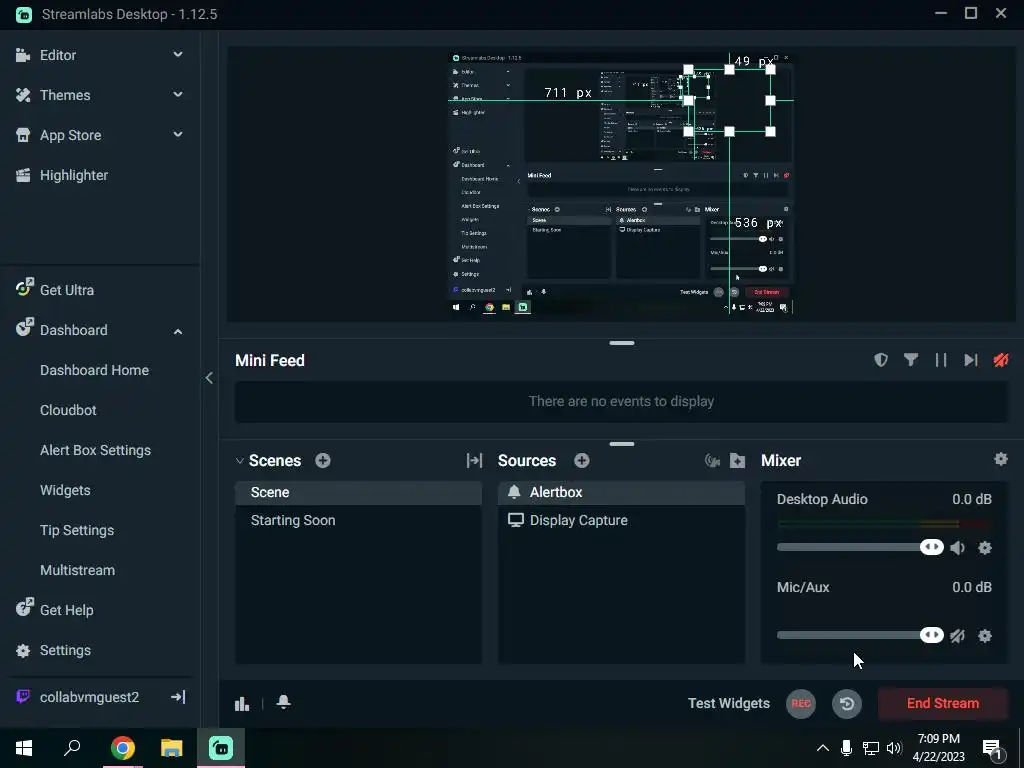The height and width of the screenshot is (768, 1024).
Task: Click End Stream button
Action: coord(942,703)
